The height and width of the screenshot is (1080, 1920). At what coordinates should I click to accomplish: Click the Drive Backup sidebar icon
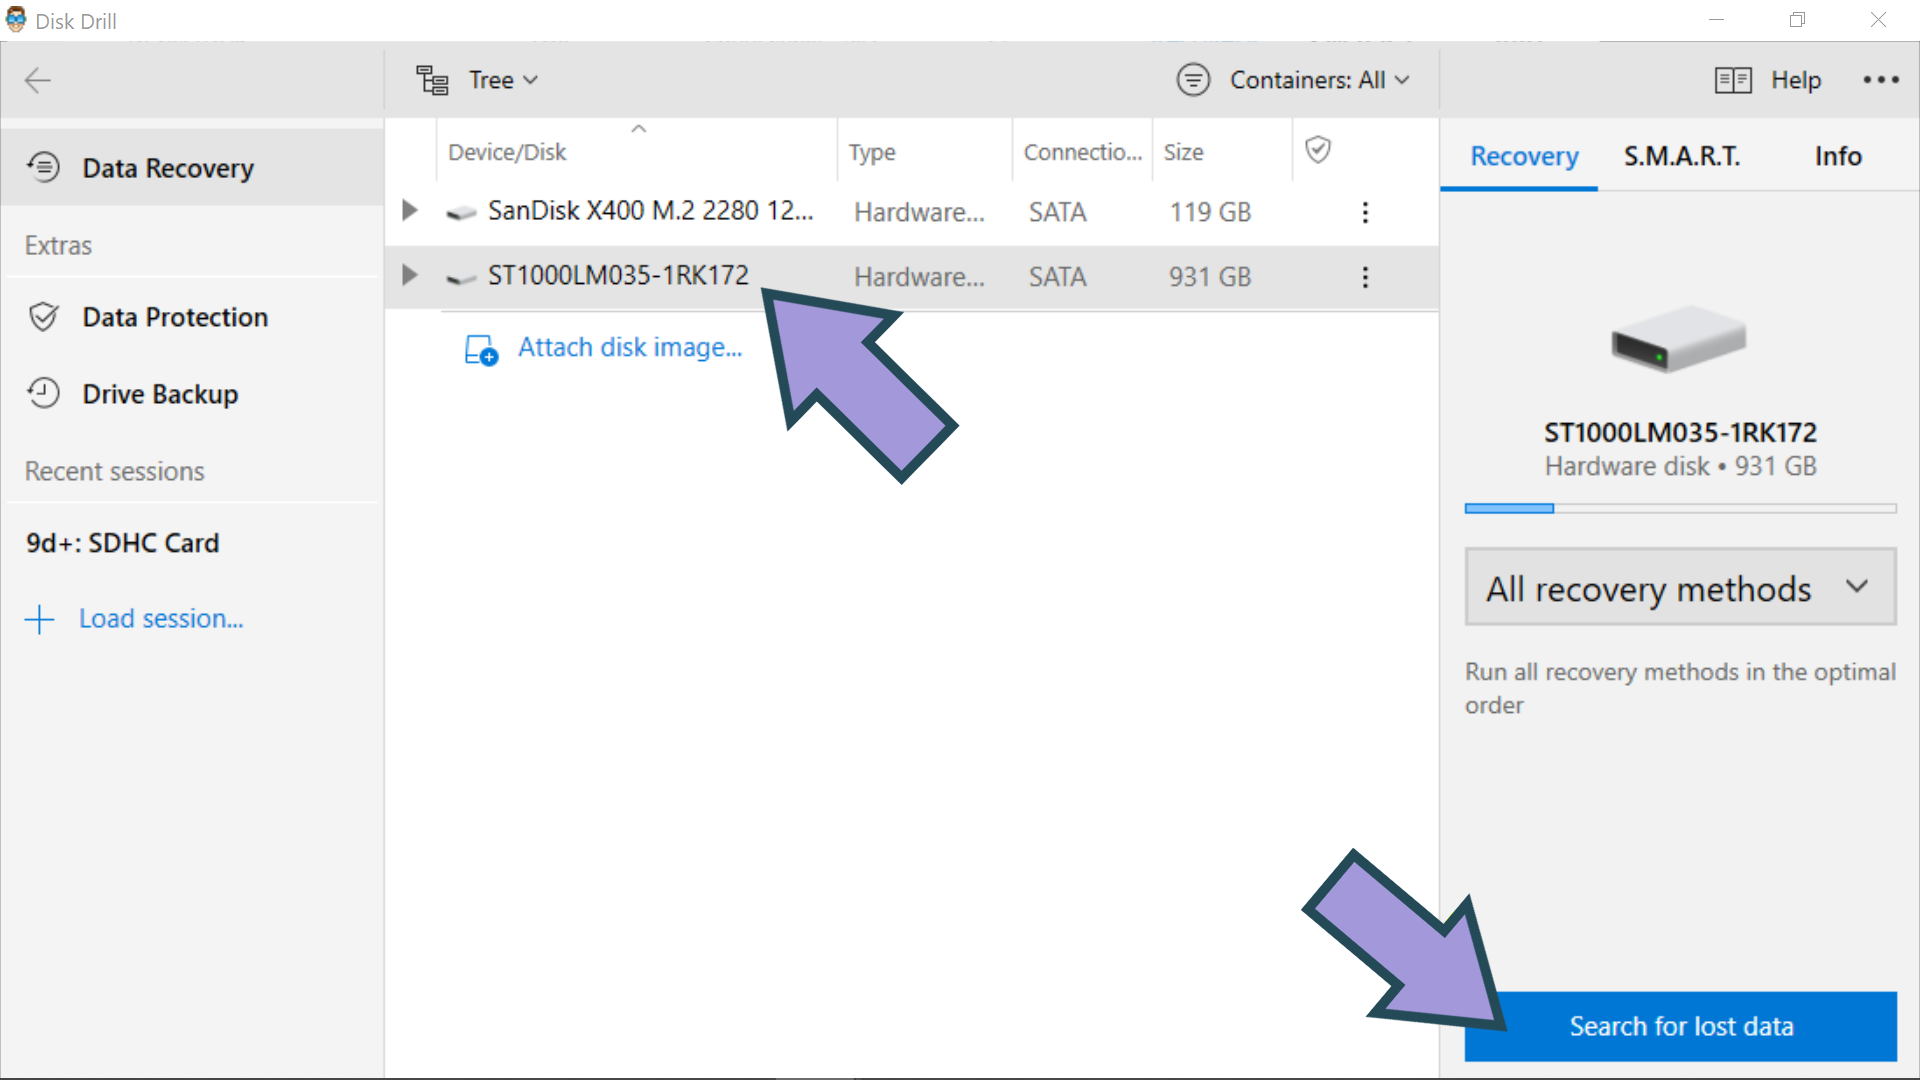tap(40, 393)
